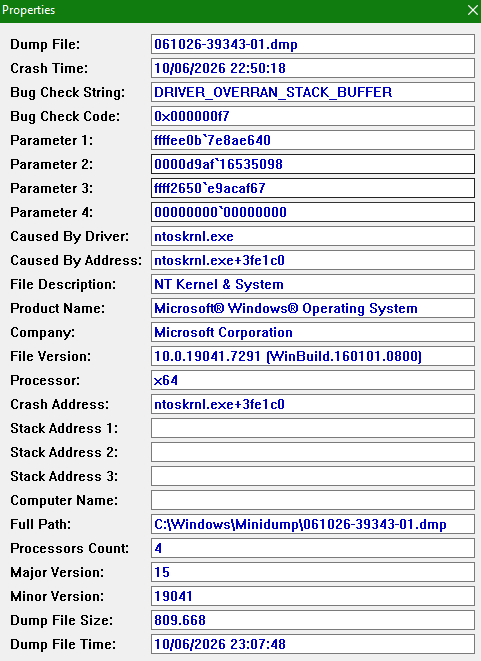481x661 pixels.
Task: Click the empty Stack Address 2 field
Action: pyautogui.click(x=313, y=453)
